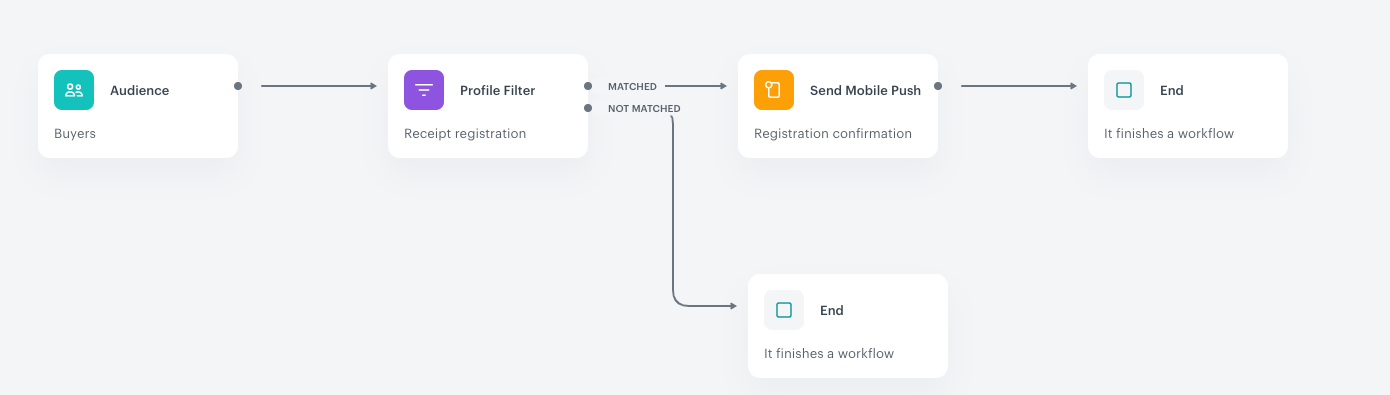The width and height of the screenshot is (1390, 395).
Task: Click the MATCHED branch label
Action: pyautogui.click(x=632, y=87)
